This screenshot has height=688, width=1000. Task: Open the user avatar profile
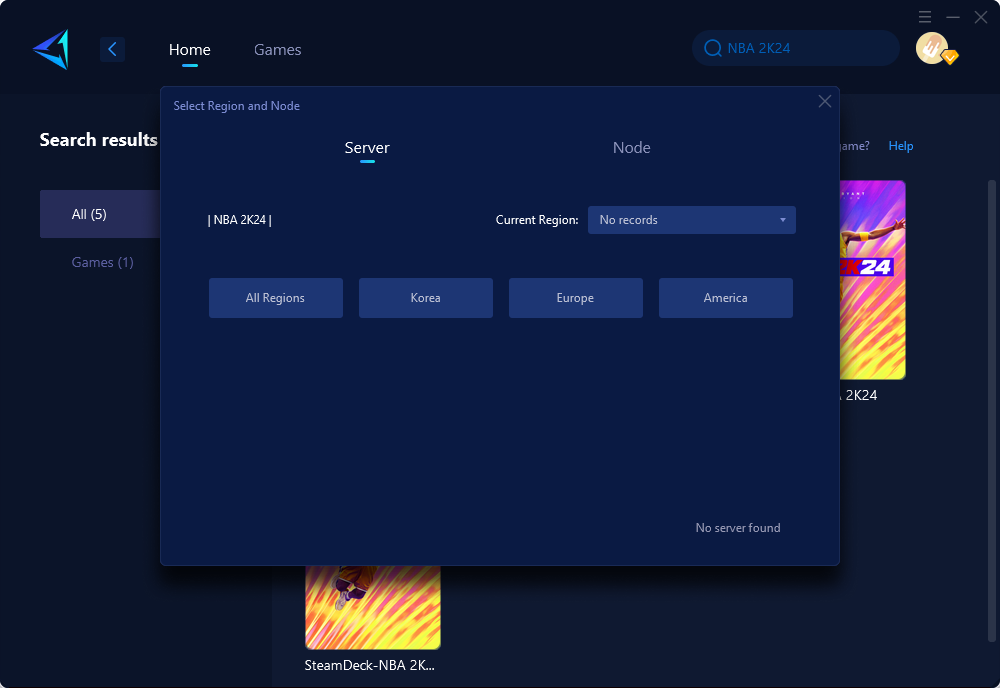pos(932,48)
